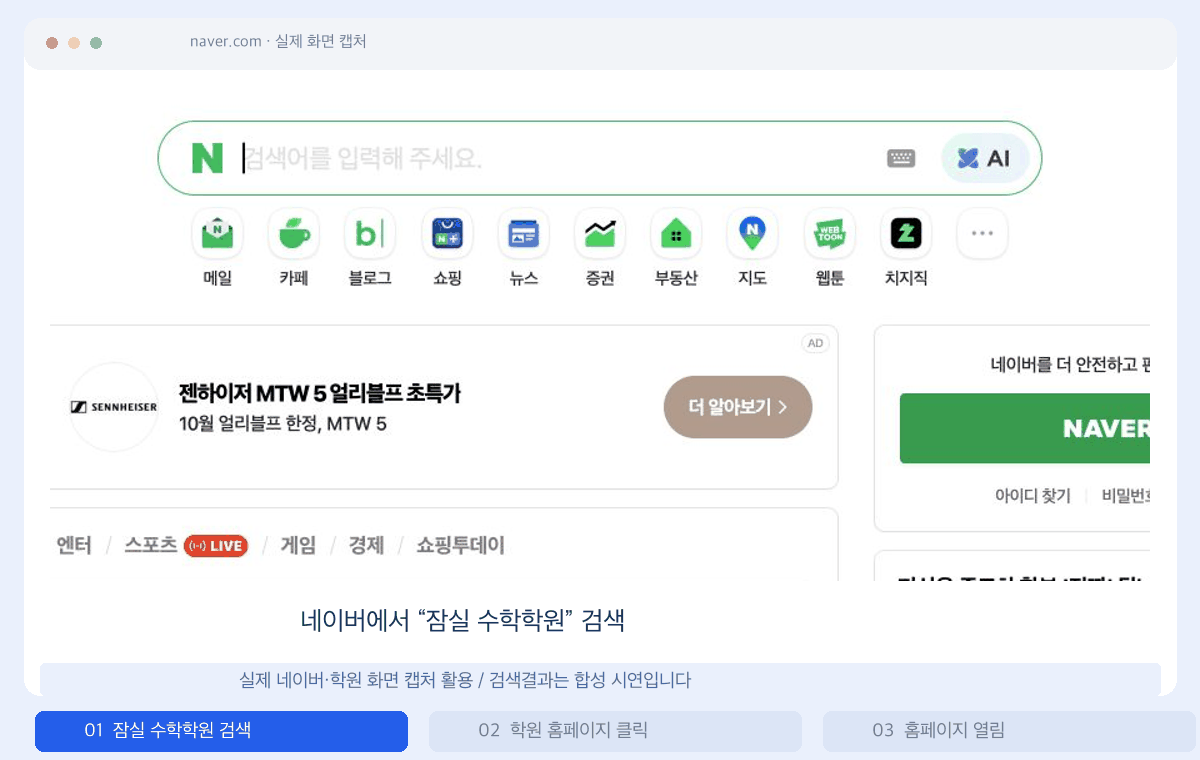Select the 경제 tab
1200x760 pixels.
click(366, 545)
